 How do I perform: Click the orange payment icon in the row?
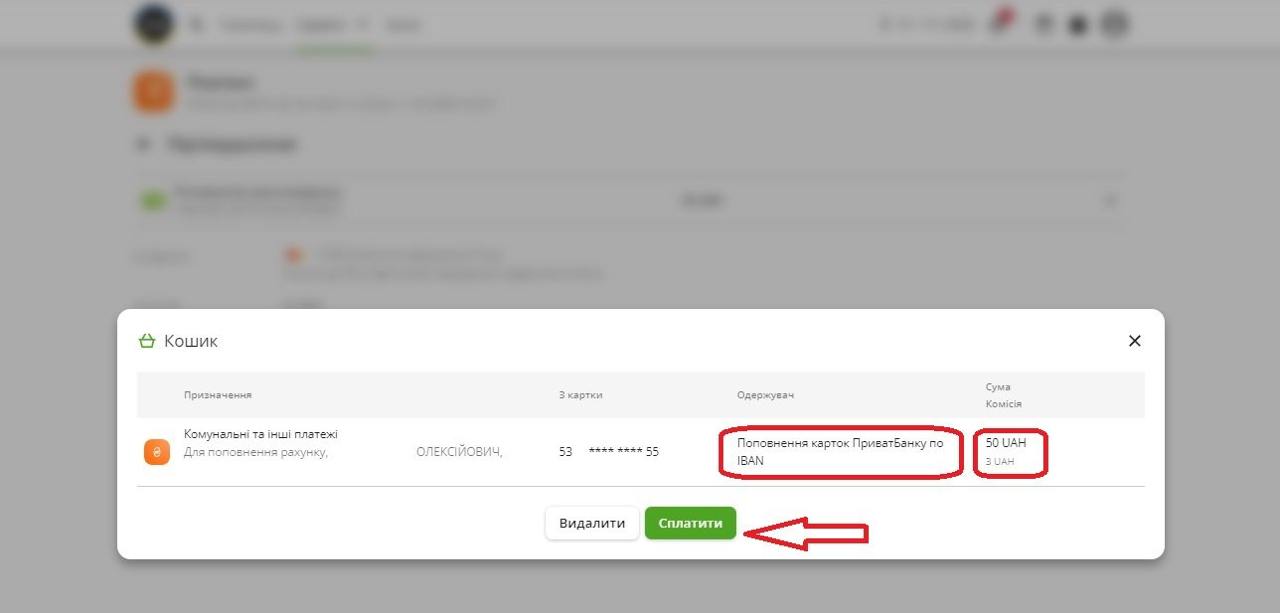pyautogui.click(x=157, y=452)
